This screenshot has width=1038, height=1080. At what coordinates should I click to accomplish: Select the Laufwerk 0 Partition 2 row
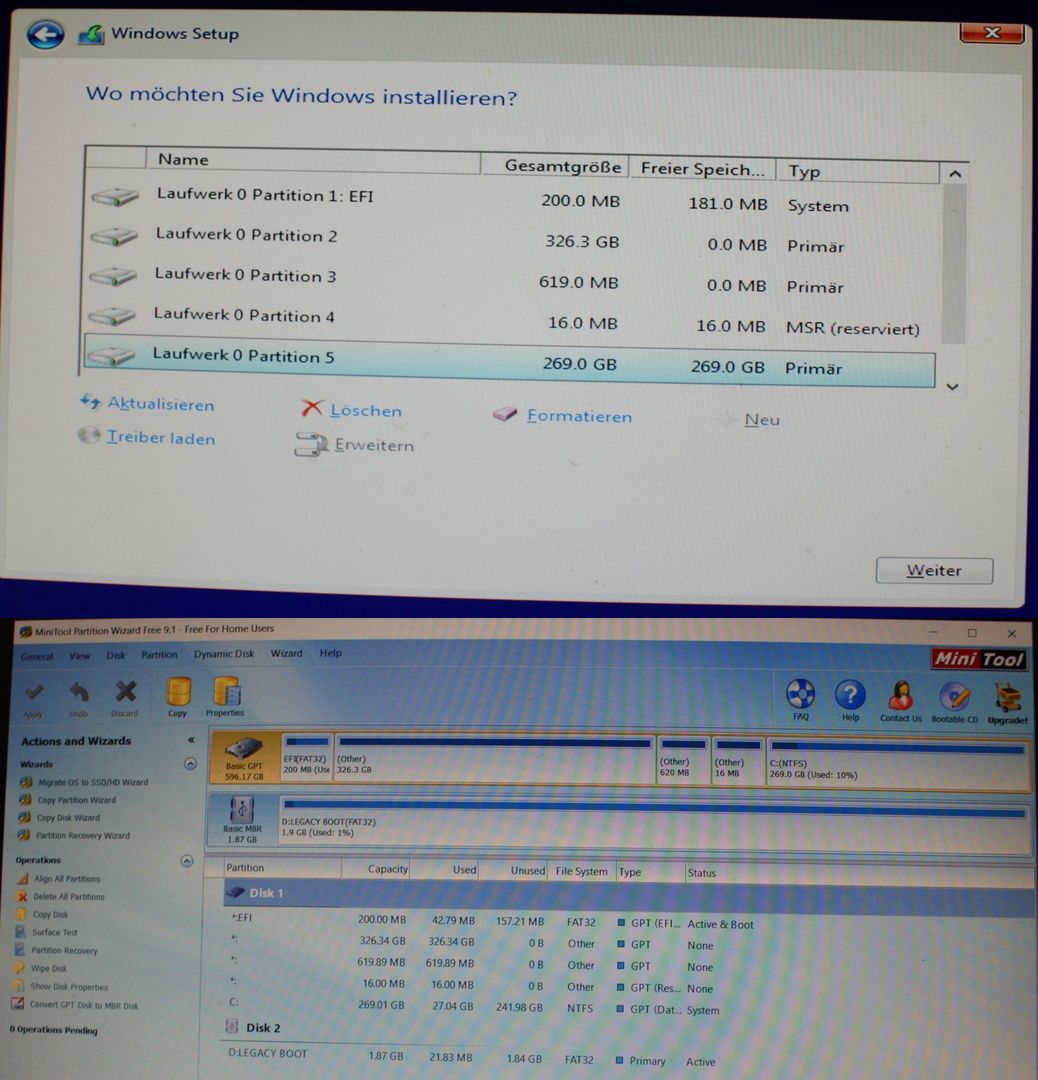(512, 240)
